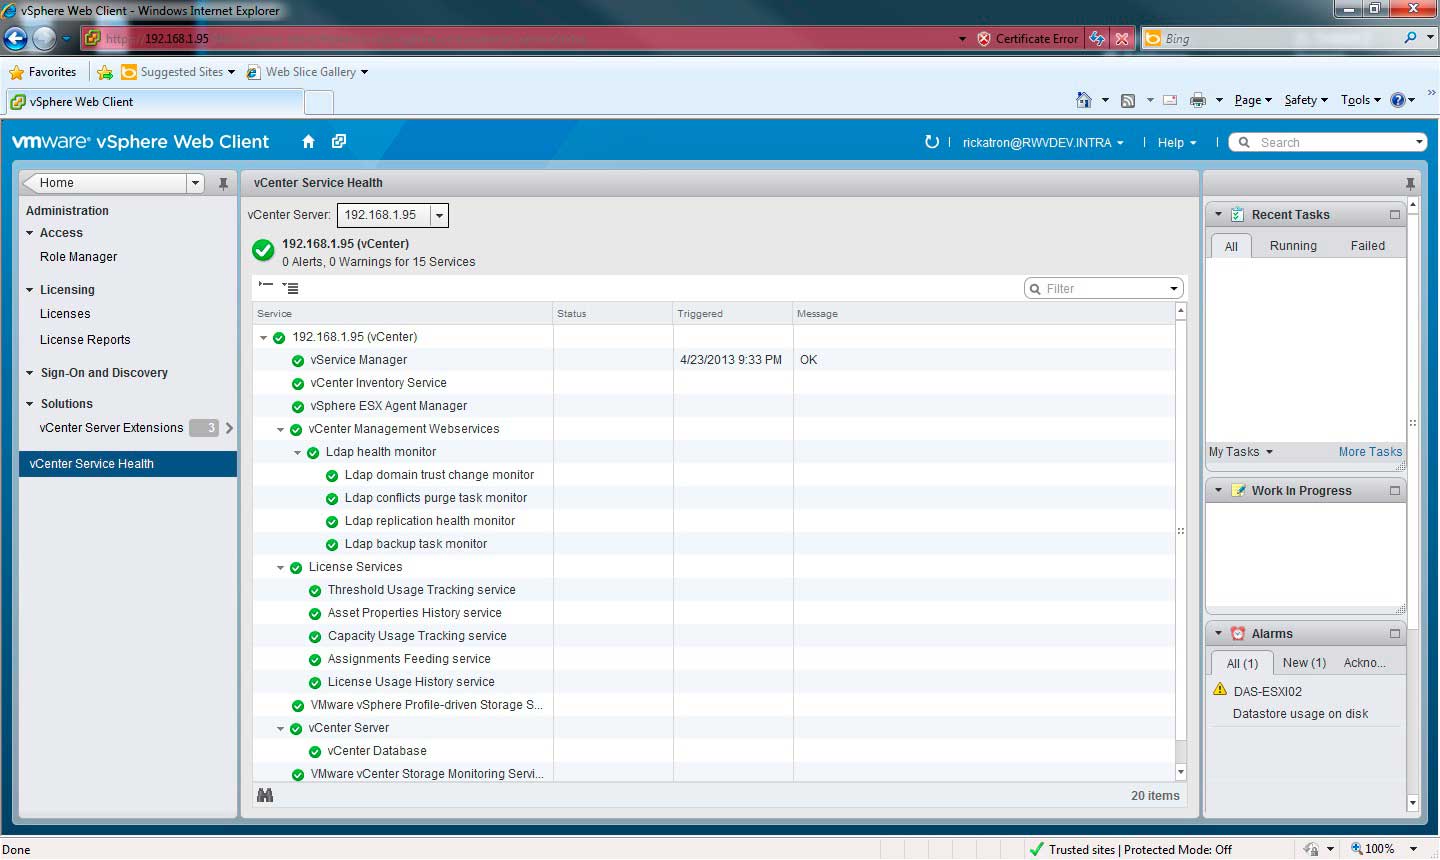
Task: Collapse the License Services node
Action: click(x=281, y=567)
